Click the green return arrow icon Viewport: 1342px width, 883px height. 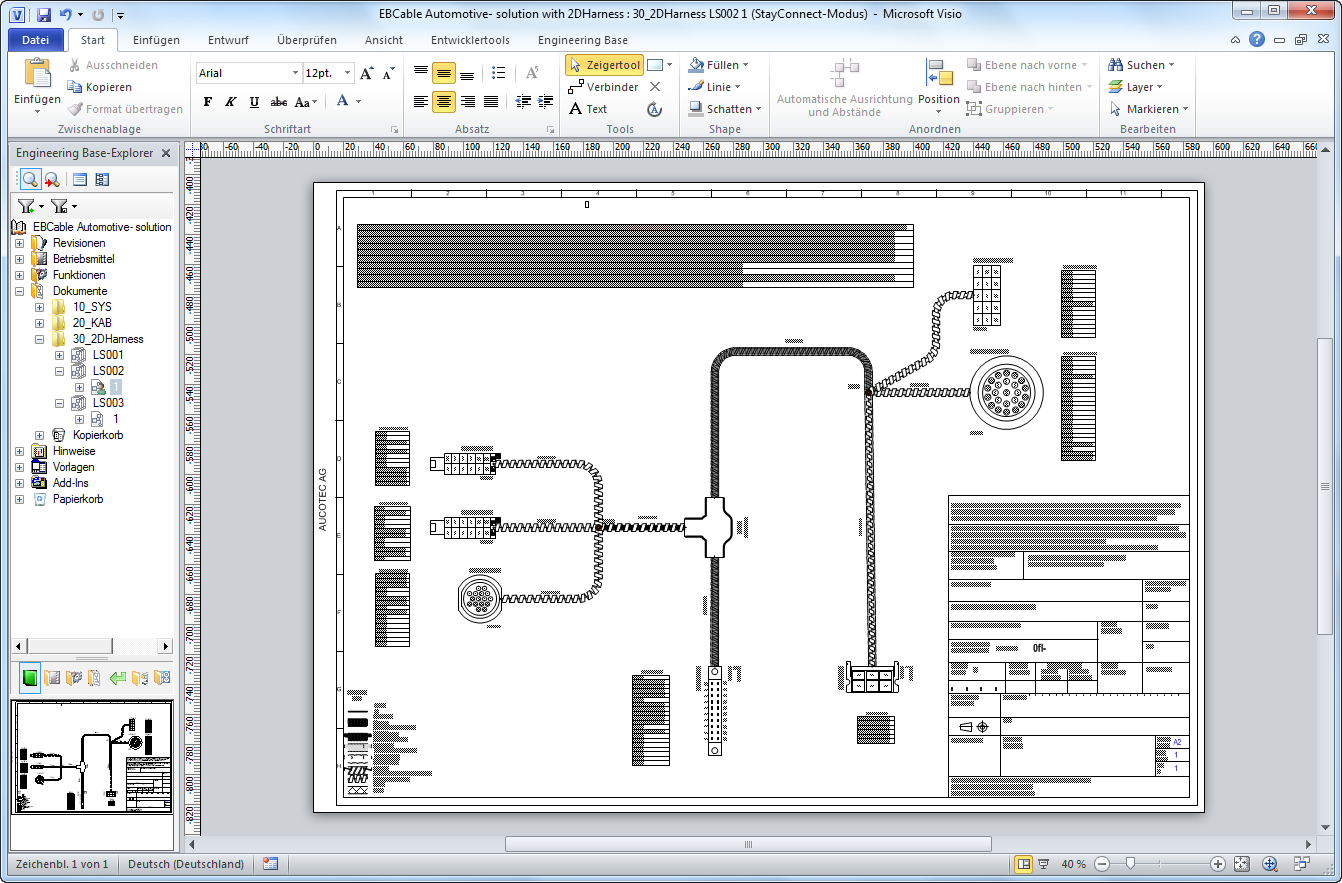(x=119, y=679)
